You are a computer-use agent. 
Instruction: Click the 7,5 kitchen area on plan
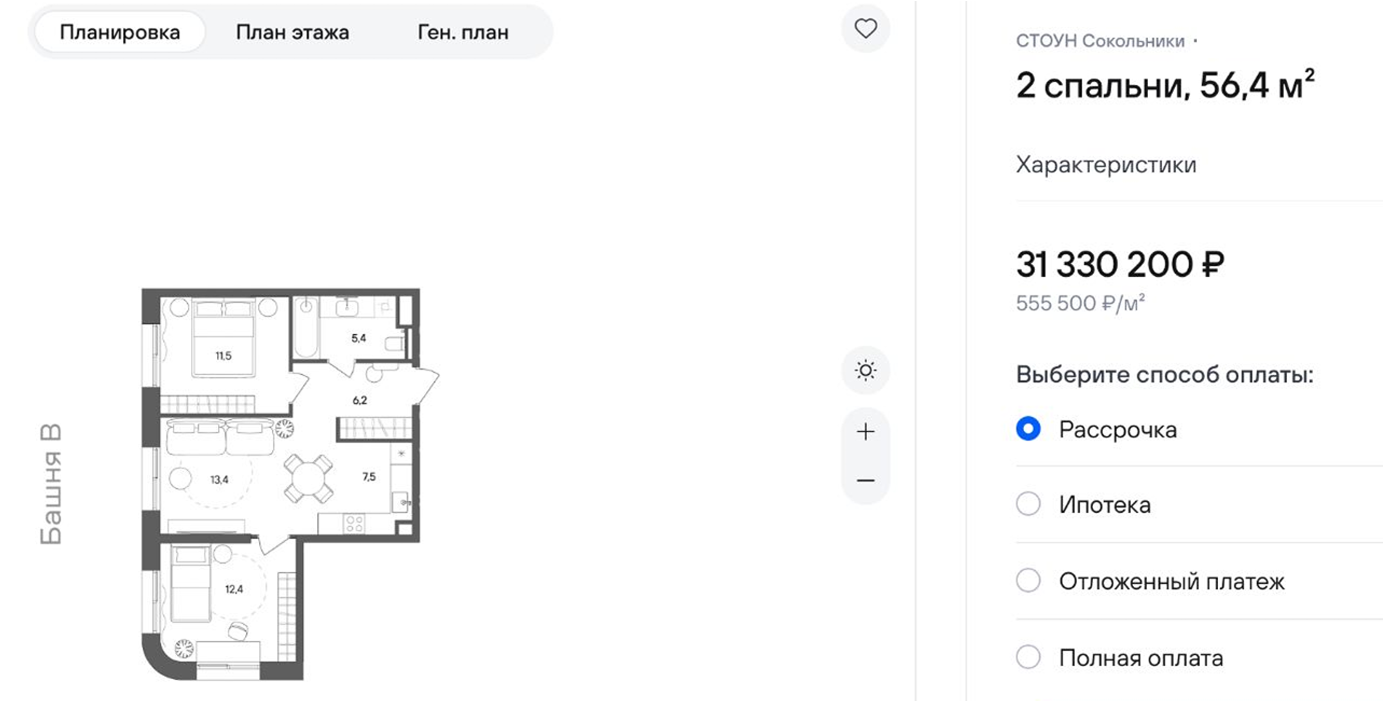click(369, 477)
